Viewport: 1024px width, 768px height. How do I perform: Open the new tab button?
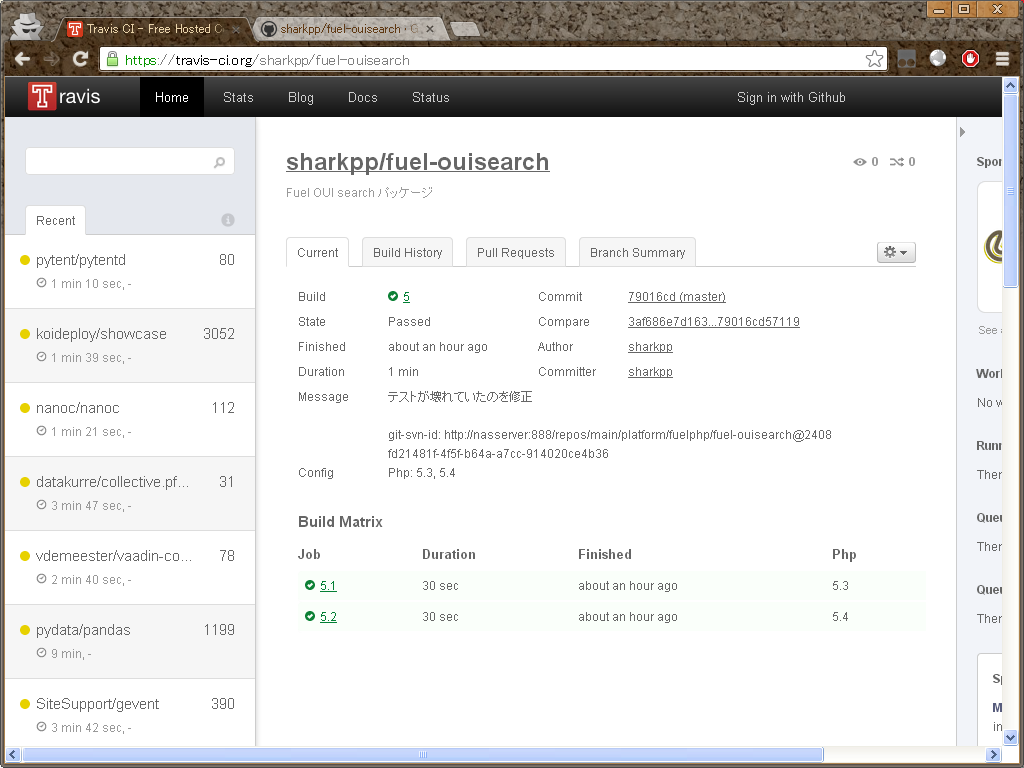tap(464, 29)
